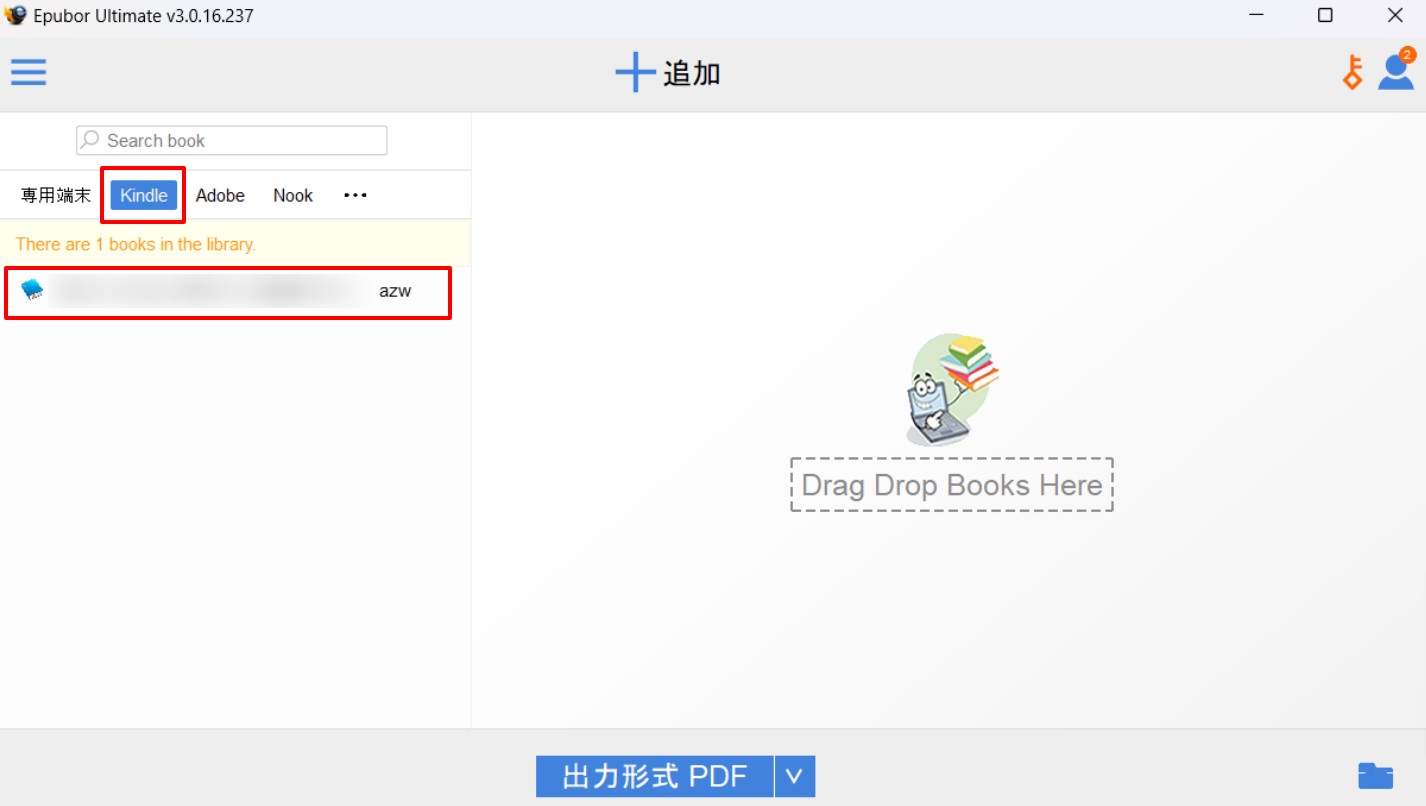Image resolution: width=1426 pixels, height=806 pixels.
Task: Focus the Search book field
Action: tap(232, 141)
